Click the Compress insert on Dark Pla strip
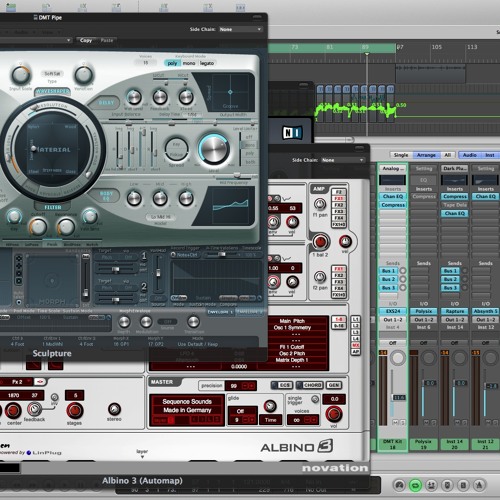This screenshot has width=500, height=500. pyautogui.click(x=455, y=196)
